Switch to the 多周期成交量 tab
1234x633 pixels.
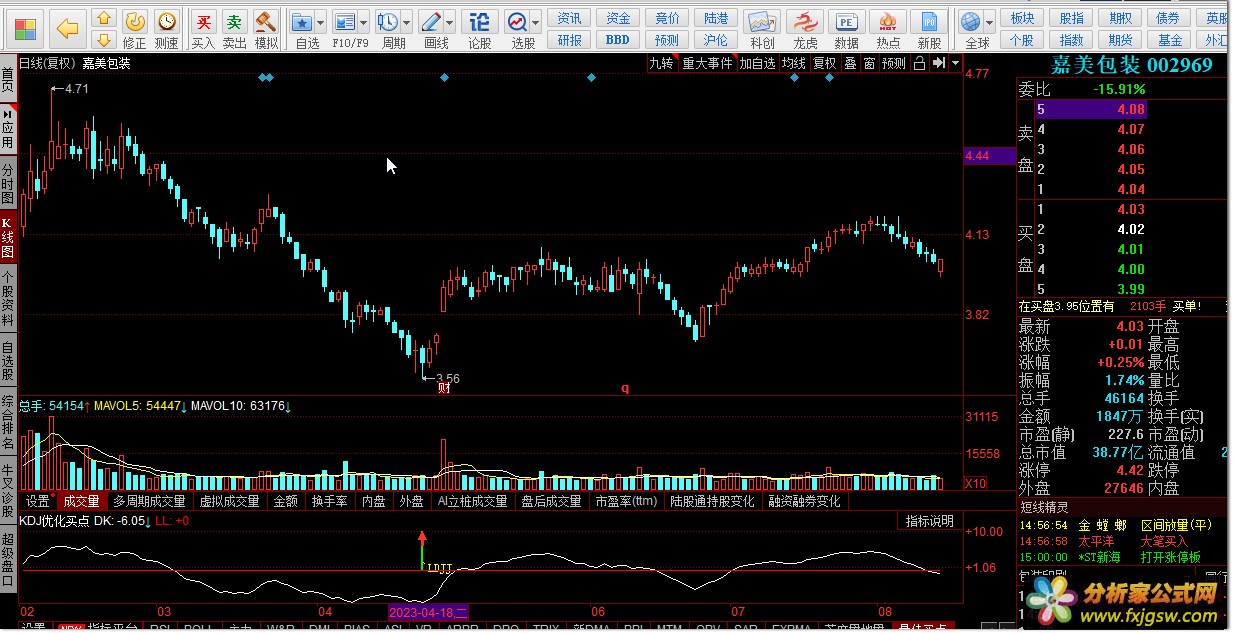tap(149, 501)
